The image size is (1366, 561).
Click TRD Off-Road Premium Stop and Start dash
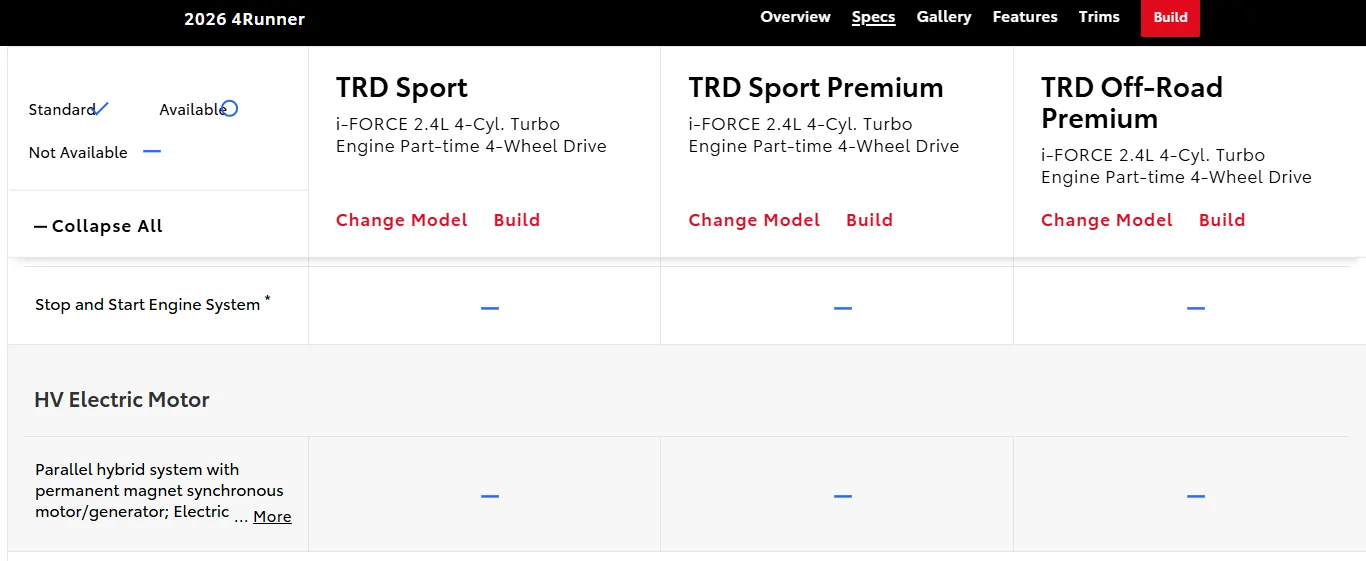coord(1195,308)
